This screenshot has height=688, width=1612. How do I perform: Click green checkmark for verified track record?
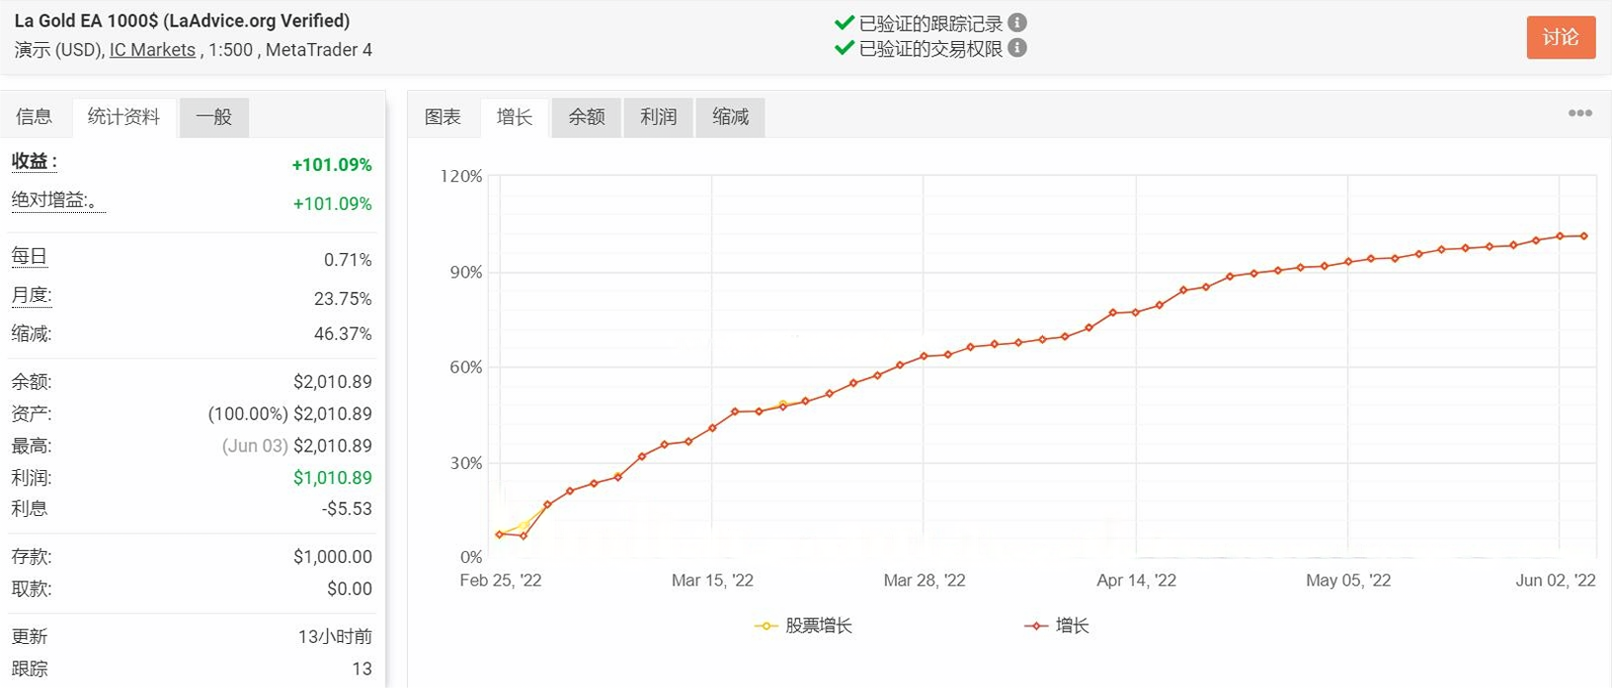(x=844, y=22)
